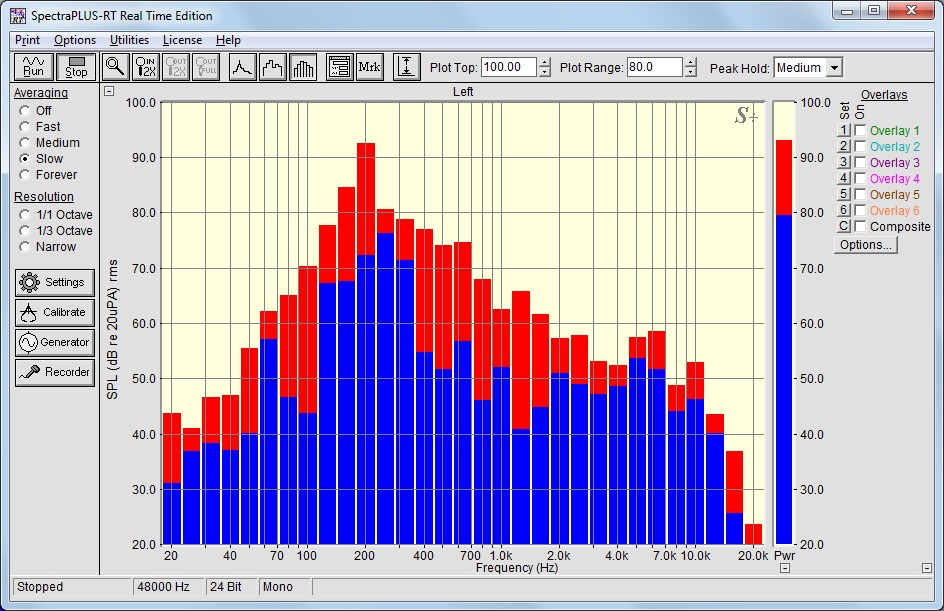Enable the Overlay 3 checkbox
Viewport: 944px width, 611px height.
860,162
